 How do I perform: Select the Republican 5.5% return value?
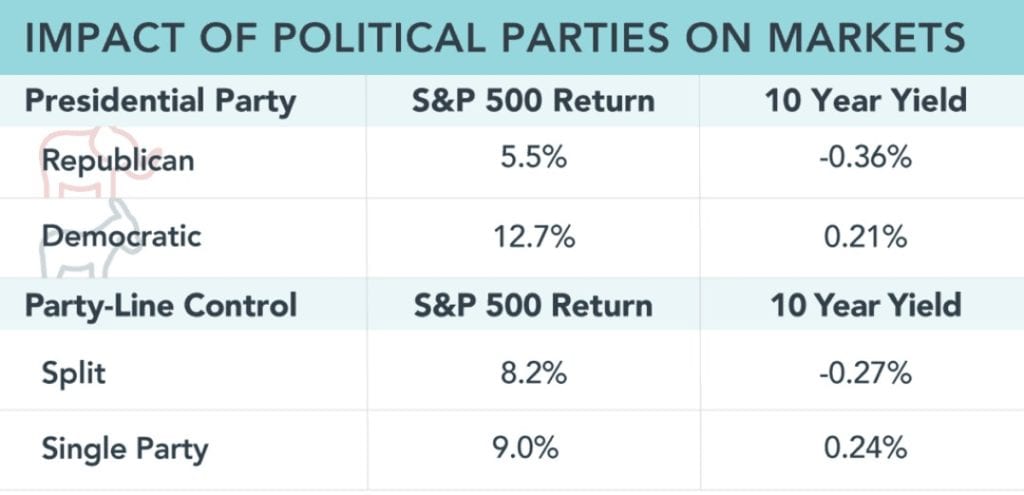[534, 159]
